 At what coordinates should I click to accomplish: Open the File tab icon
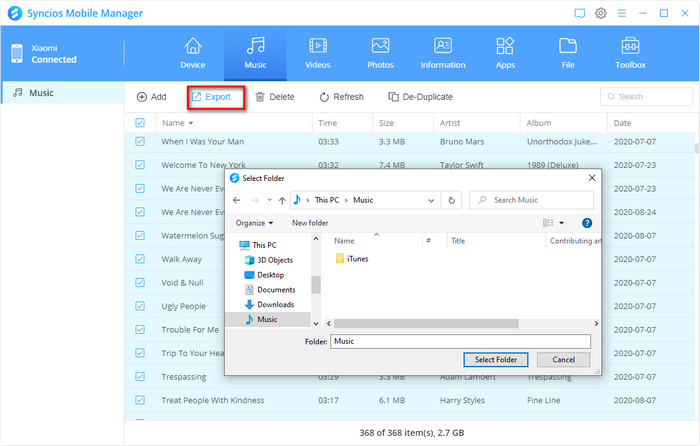(568, 46)
